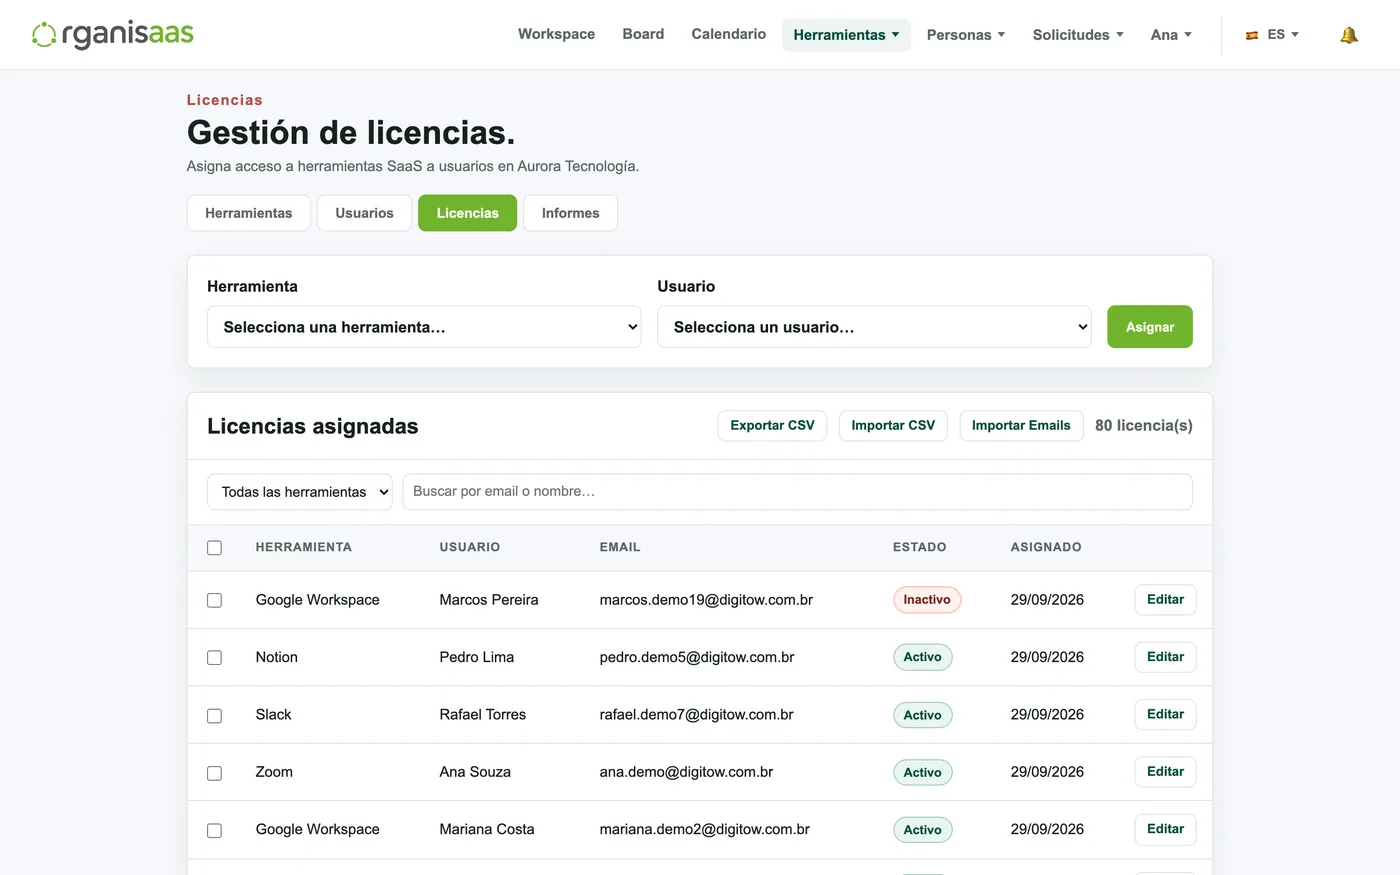Check the Marcos Pereira license row
The width and height of the screenshot is (1400, 875).
(x=214, y=600)
